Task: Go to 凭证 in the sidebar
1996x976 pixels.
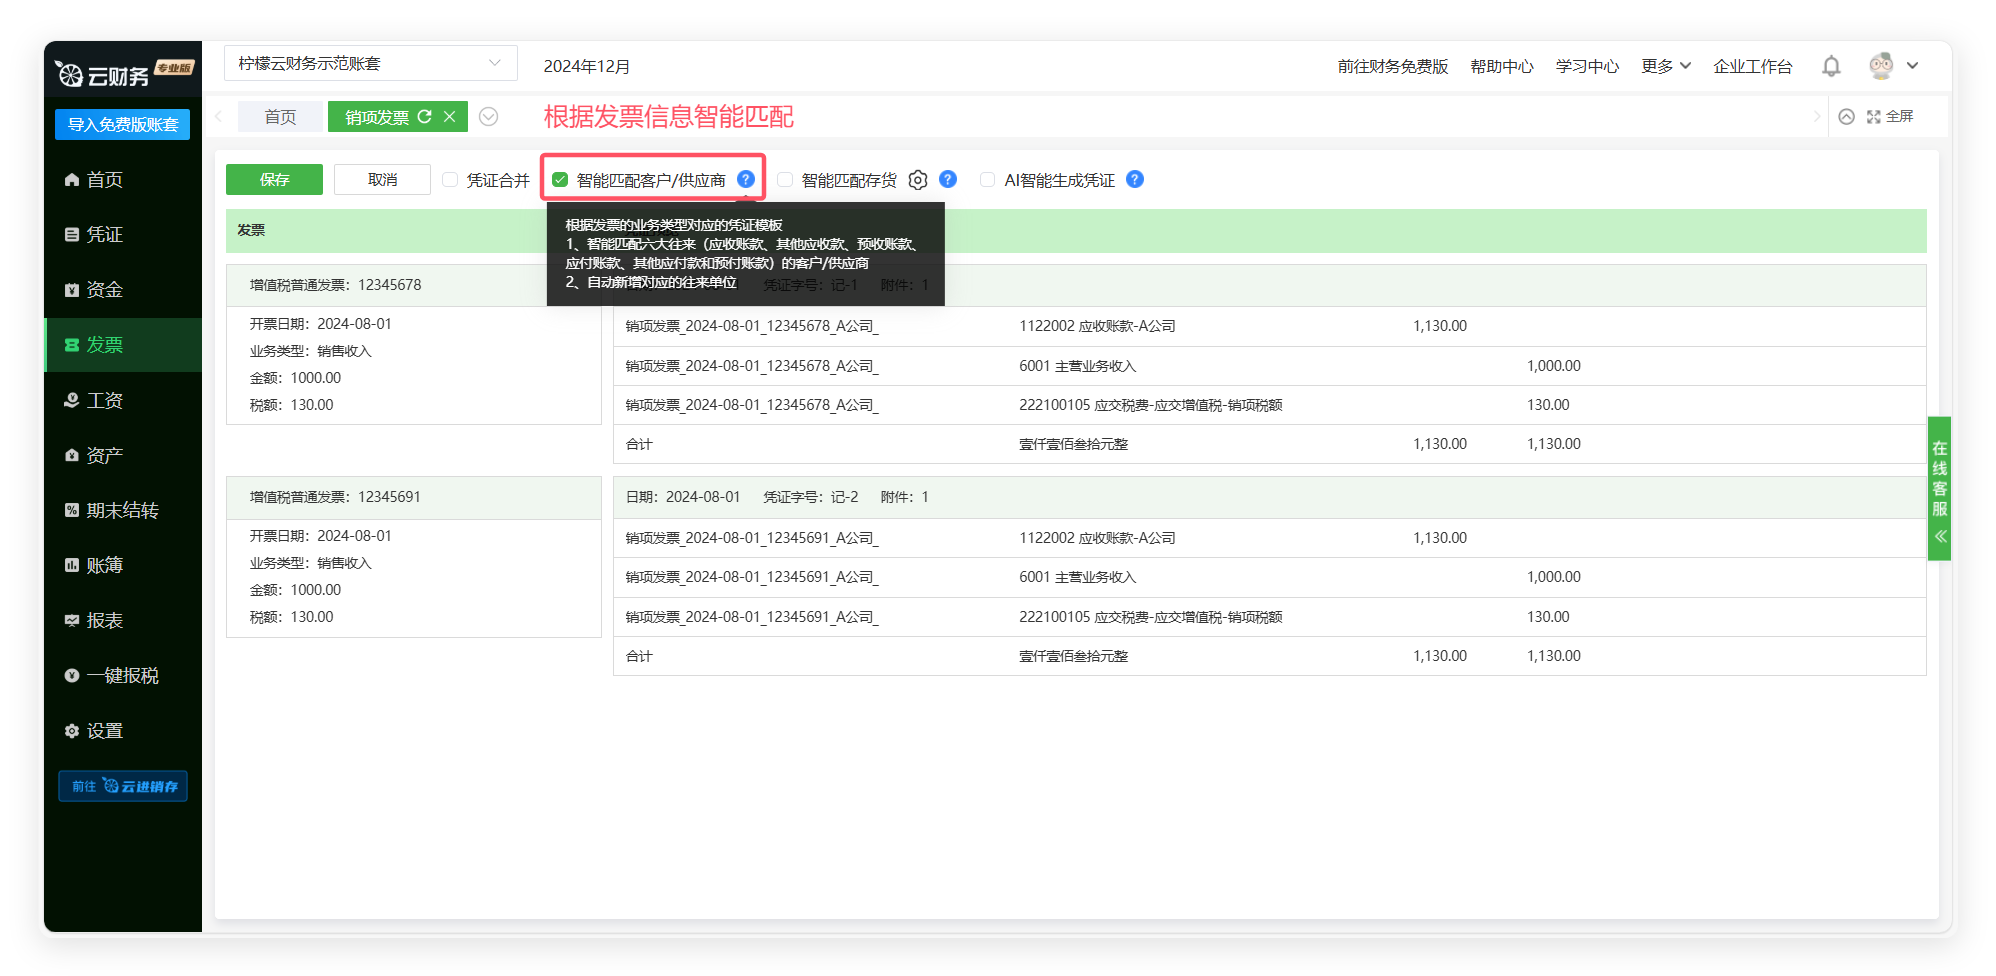Action: click(104, 234)
